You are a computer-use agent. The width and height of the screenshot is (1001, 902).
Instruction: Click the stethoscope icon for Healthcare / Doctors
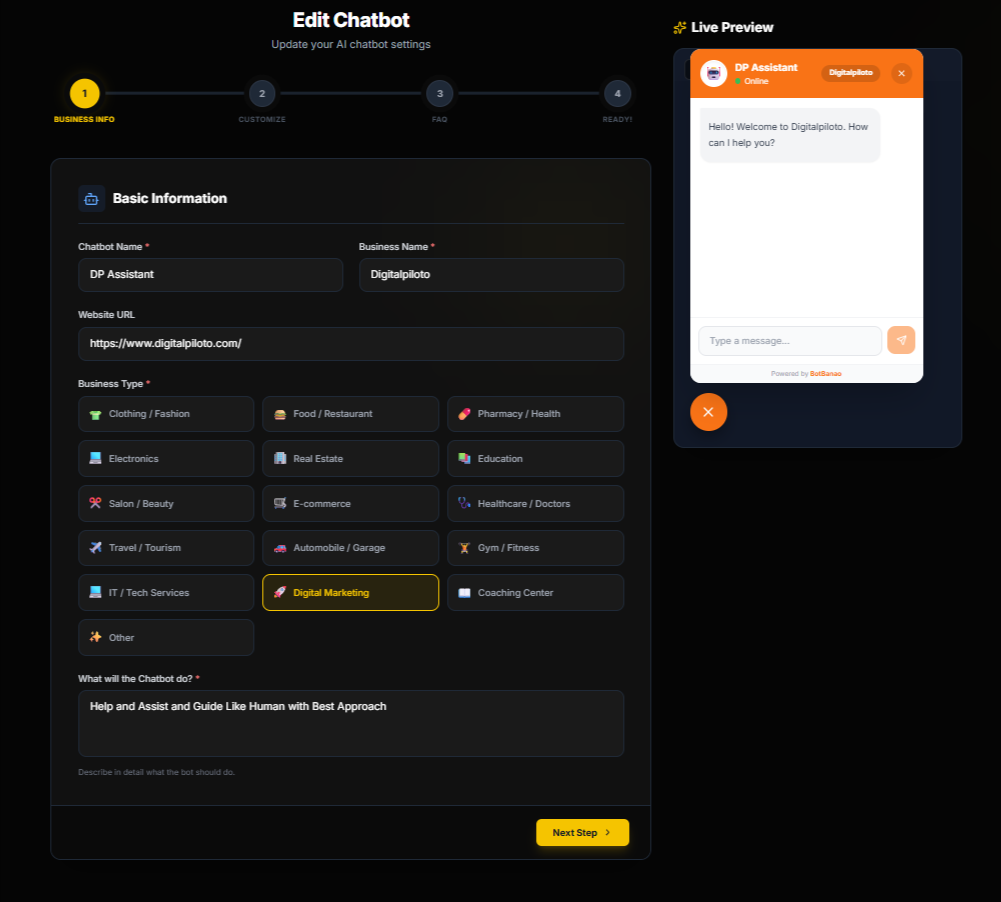(x=464, y=503)
